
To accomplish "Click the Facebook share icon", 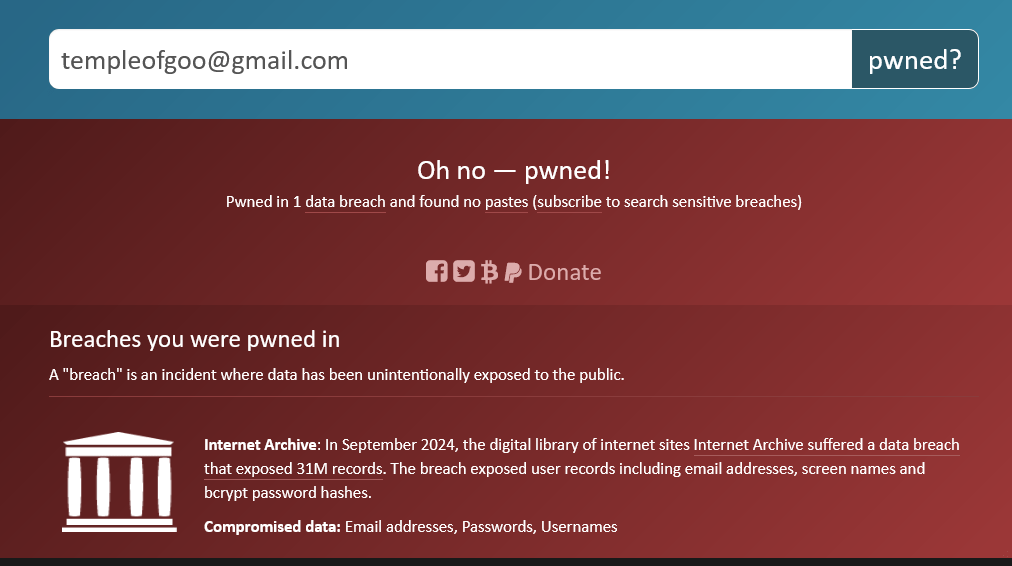I will (x=436, y=271).
